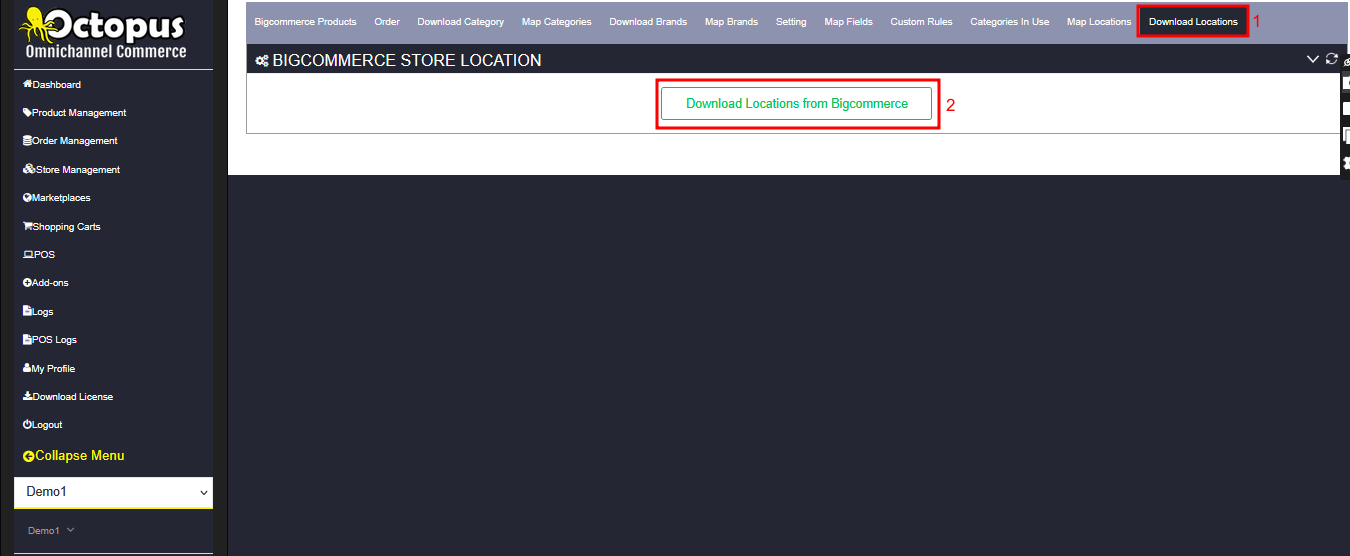Log out using the Logout entry
Screen dimensions: 1350x556
[x=42, y=425]
